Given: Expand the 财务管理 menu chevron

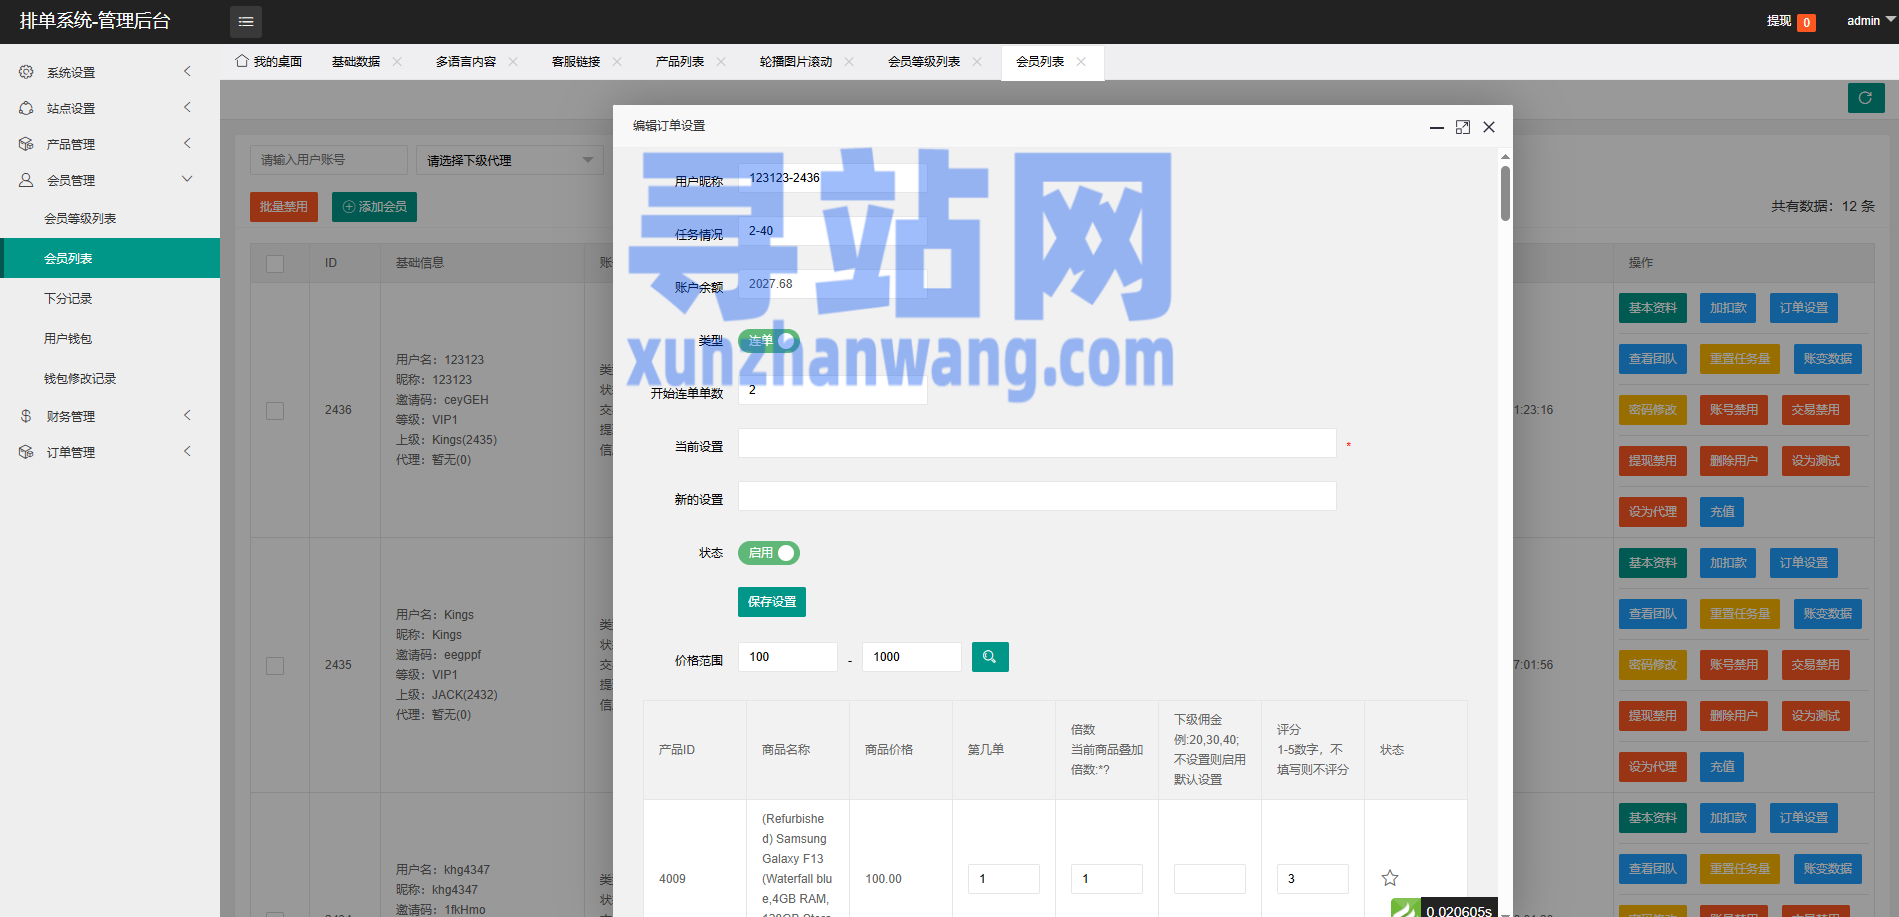Looking at the screenshot, I should (x=187, y=415).
